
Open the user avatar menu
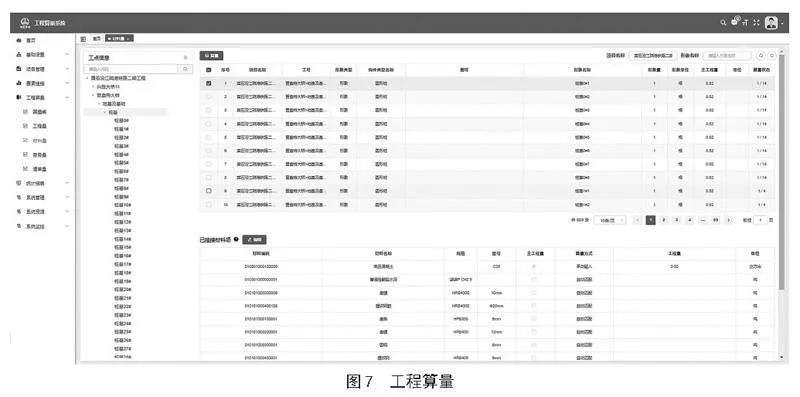point(771,23)
